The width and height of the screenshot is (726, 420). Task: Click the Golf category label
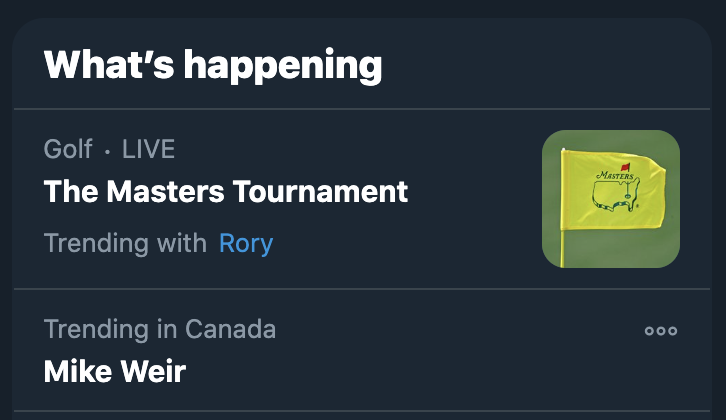coord(68,150)
